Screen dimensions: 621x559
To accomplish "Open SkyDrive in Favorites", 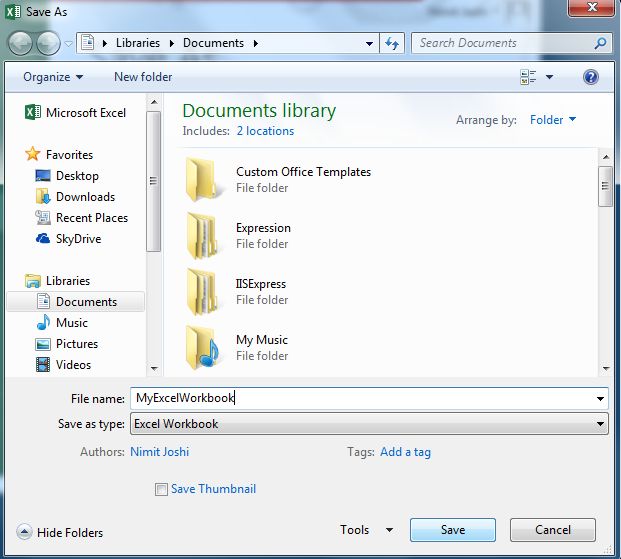I will click(x=78, y=238).
